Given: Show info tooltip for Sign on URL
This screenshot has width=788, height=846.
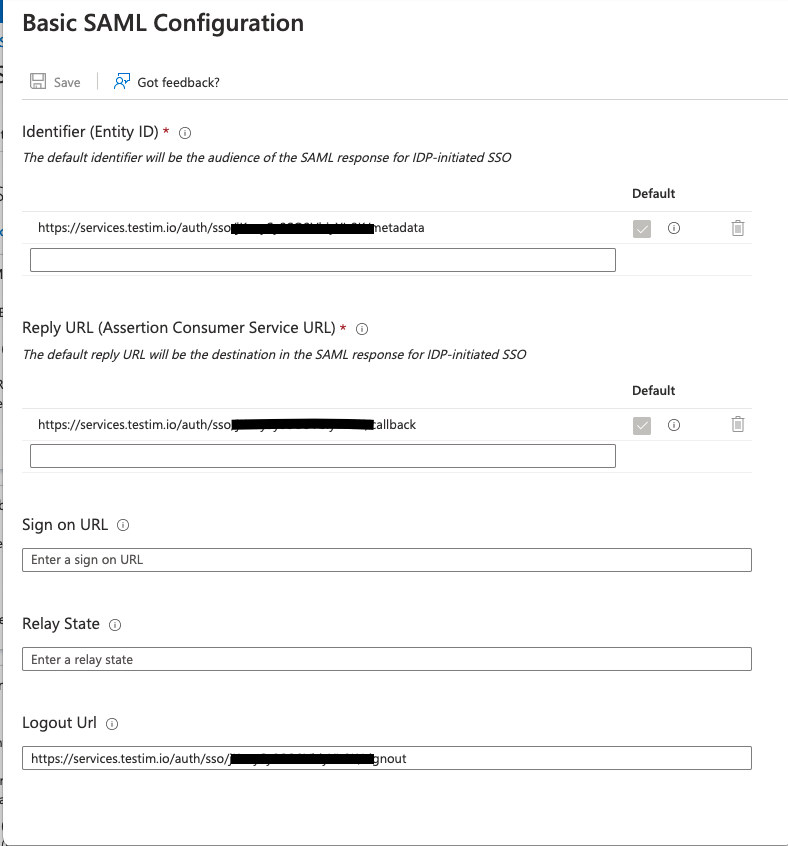Looking at the screenshot, I should (x=123, y=525).
